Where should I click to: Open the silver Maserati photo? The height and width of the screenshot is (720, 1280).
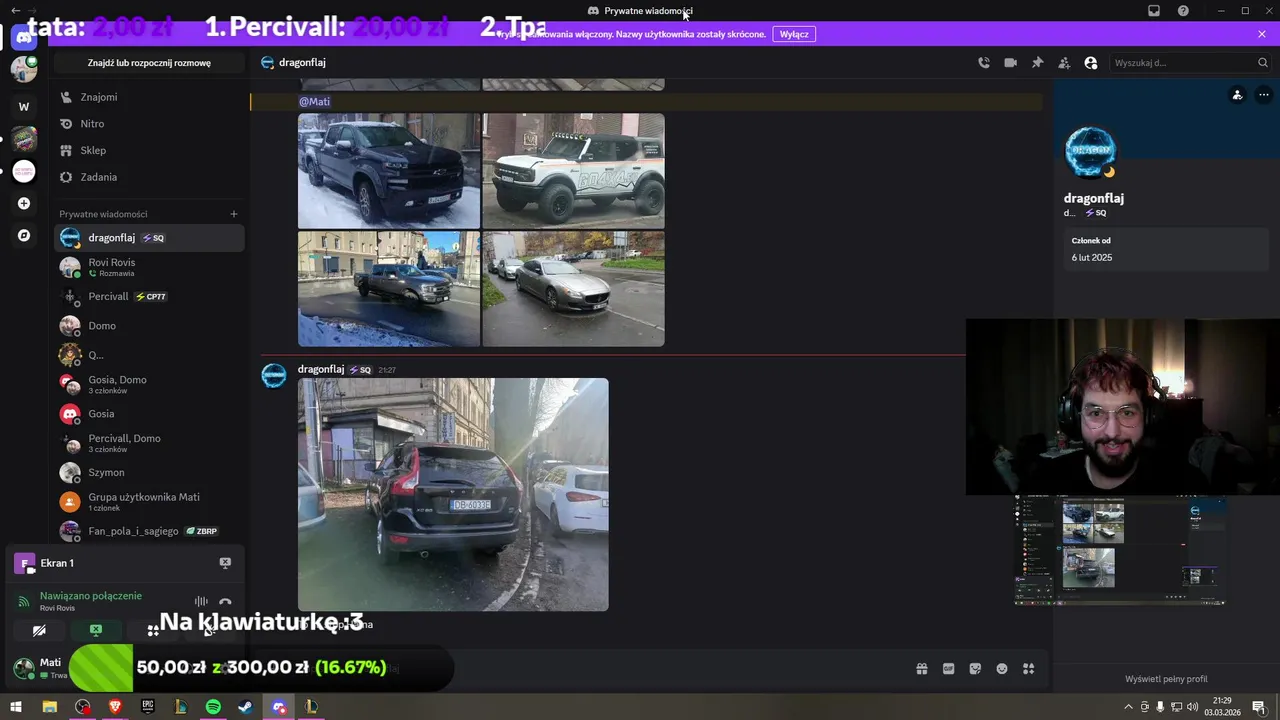click(573, 289)
